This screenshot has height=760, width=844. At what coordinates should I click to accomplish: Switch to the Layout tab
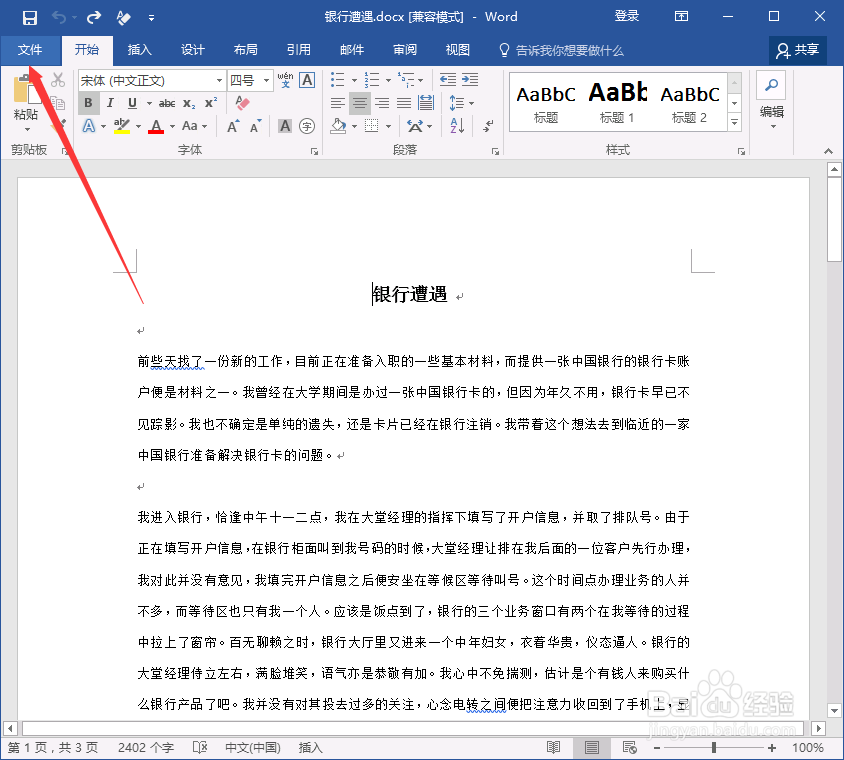245,50
